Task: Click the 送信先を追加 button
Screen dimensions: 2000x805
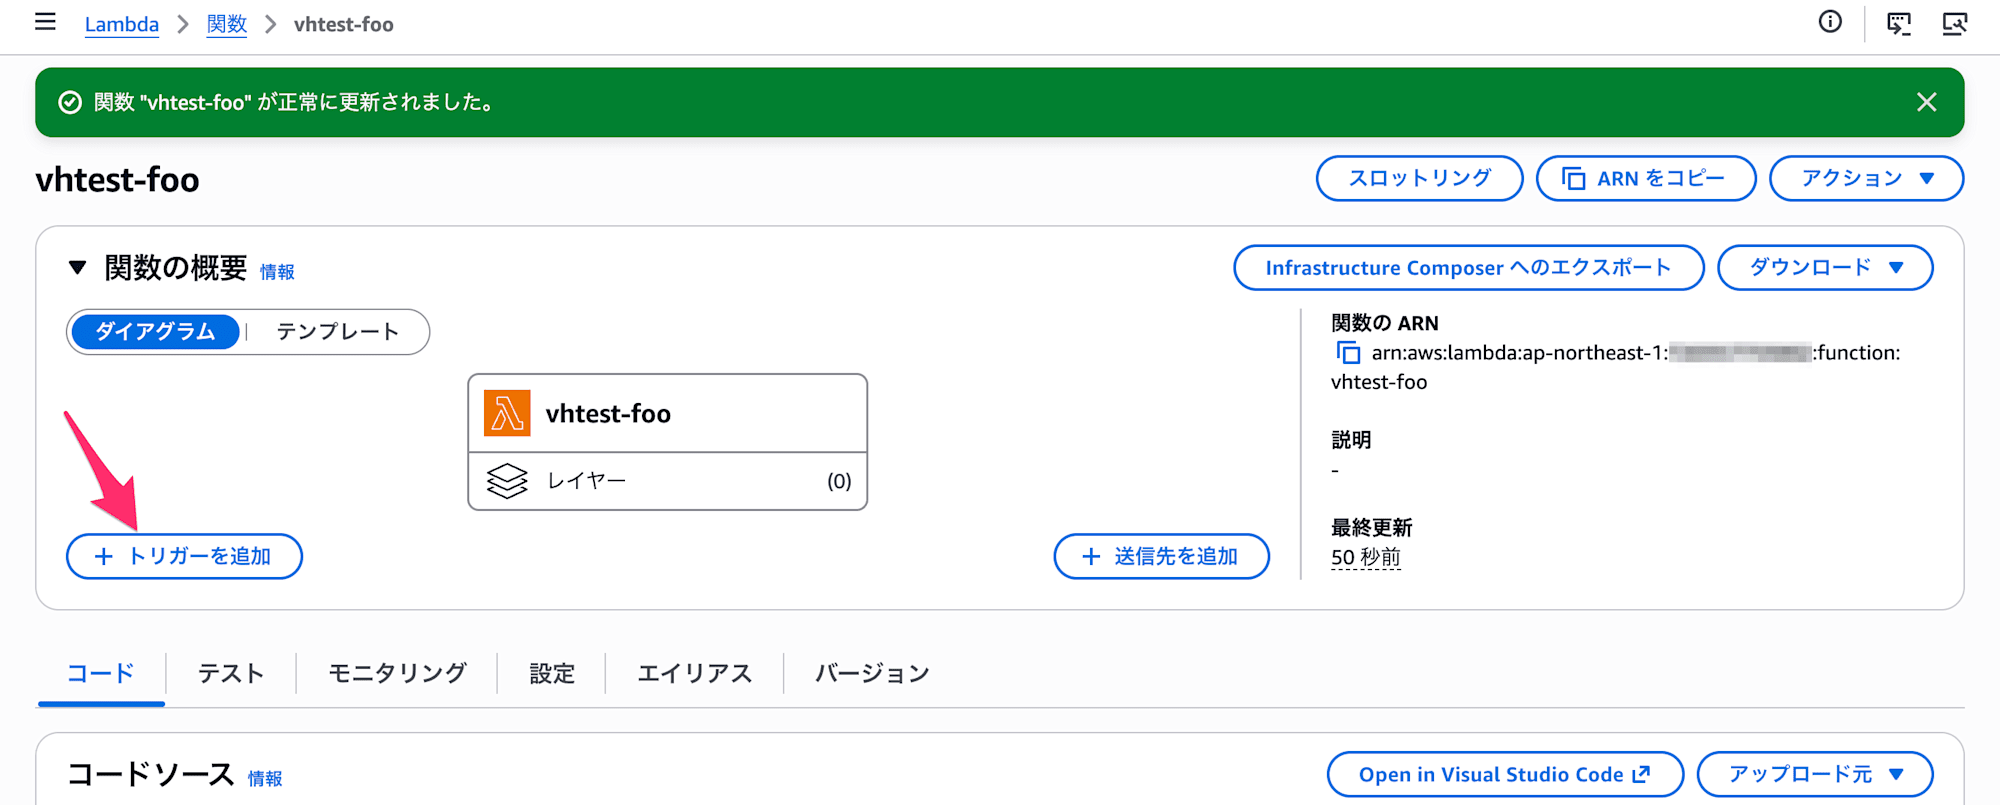Action: click(x=1161, y=556)
